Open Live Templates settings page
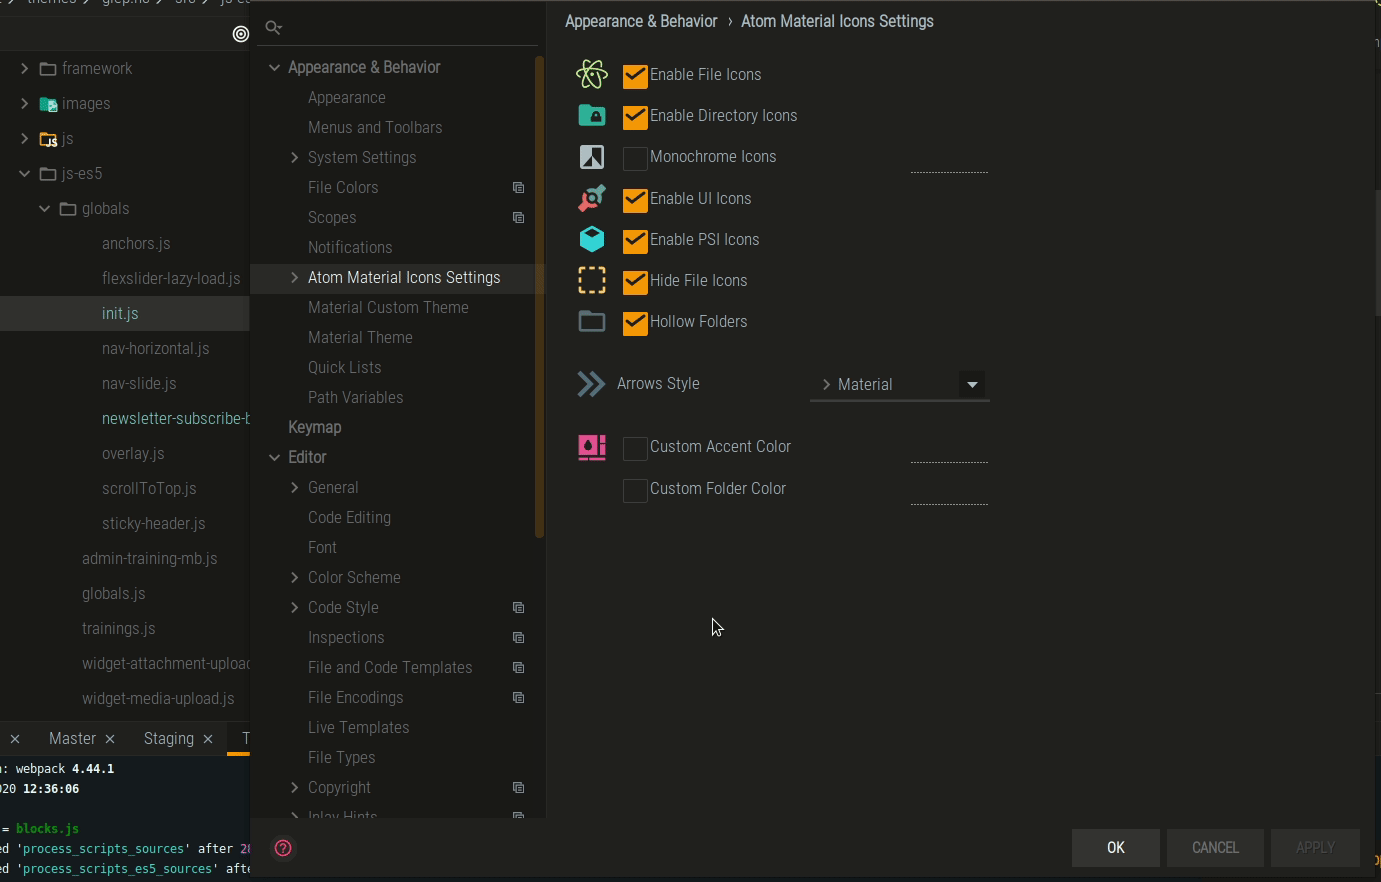The image size is (1381, 882). [x=358, y=727]
